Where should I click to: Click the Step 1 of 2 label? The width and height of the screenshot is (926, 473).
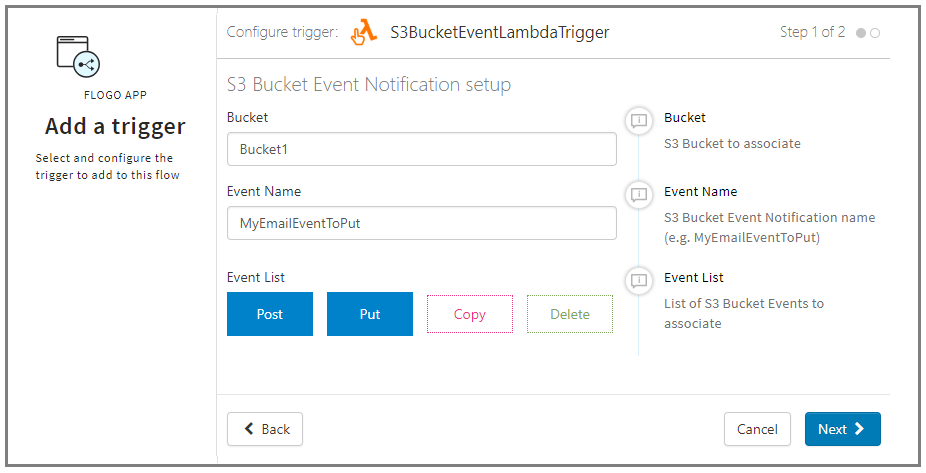pos(812,32)
